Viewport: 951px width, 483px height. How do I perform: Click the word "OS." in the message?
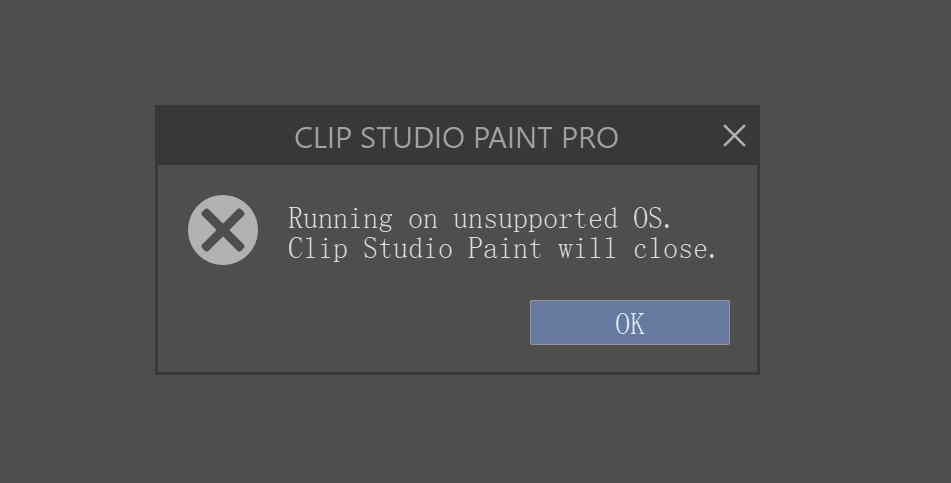(x=653, y=218)
